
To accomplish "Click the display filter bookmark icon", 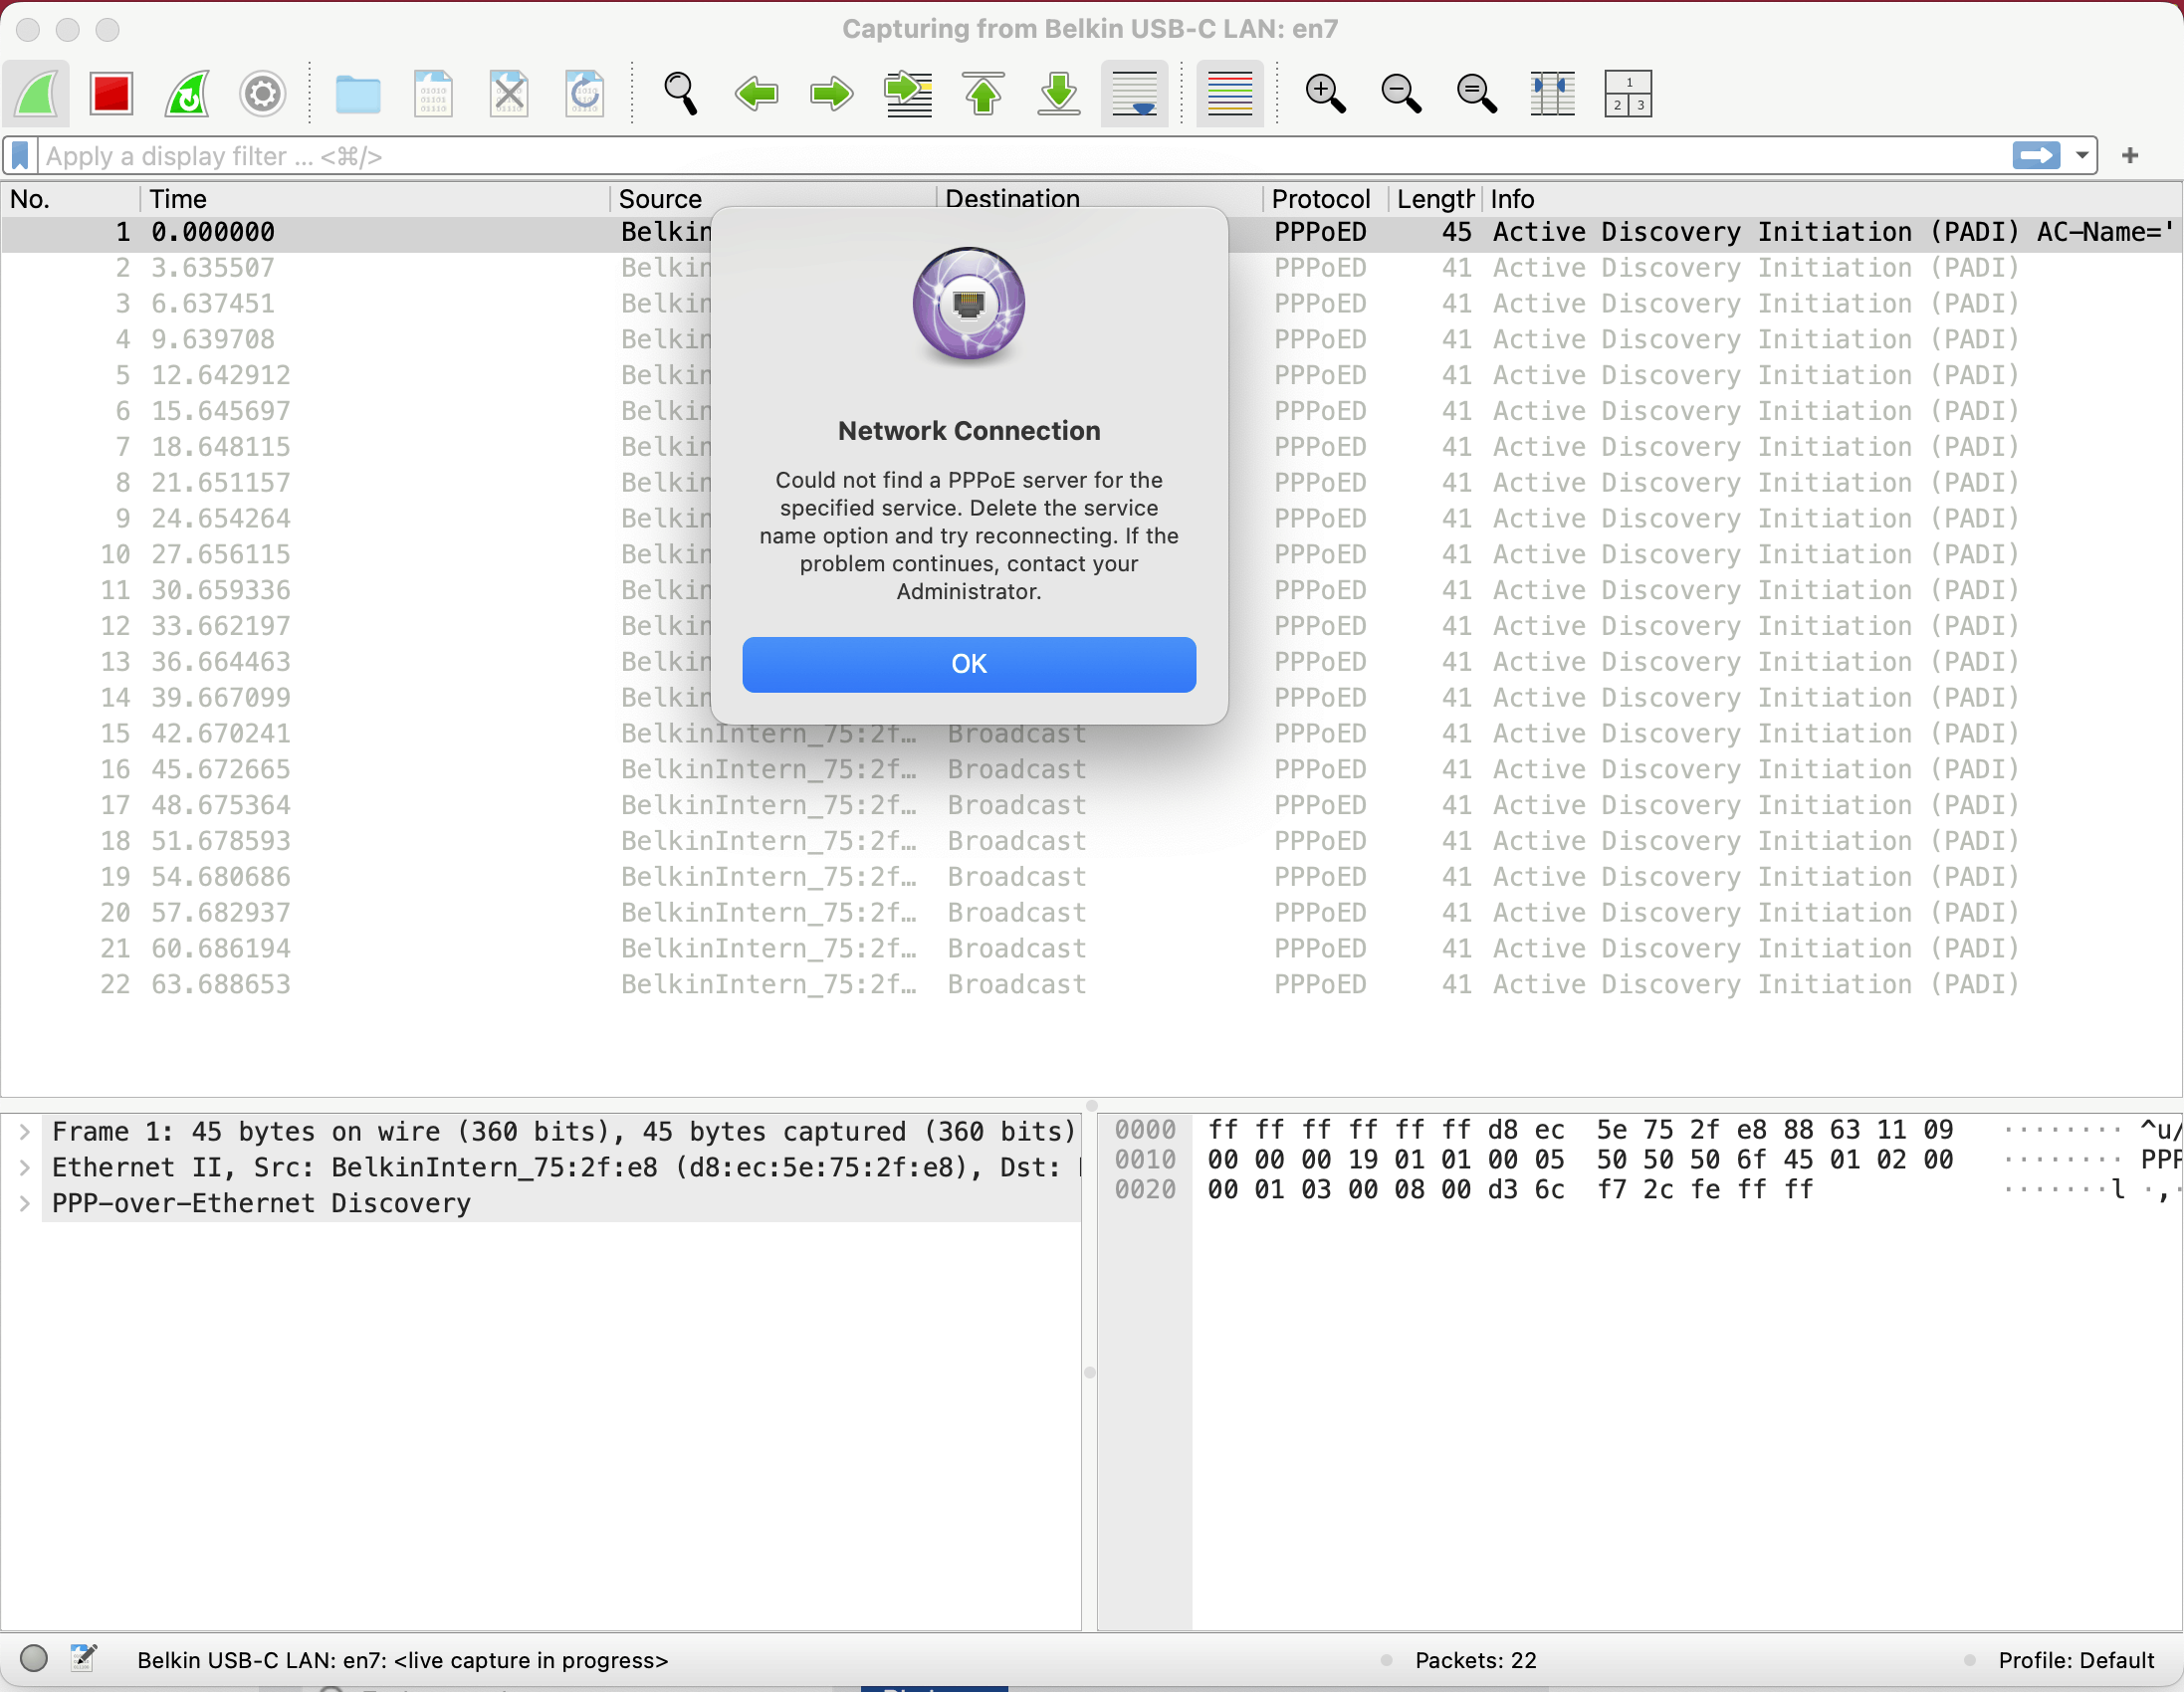I will coord(20,156).
